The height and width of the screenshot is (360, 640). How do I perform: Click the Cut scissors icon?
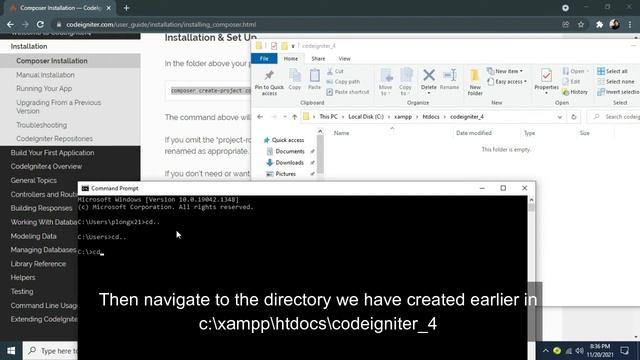tap(330, 71)
